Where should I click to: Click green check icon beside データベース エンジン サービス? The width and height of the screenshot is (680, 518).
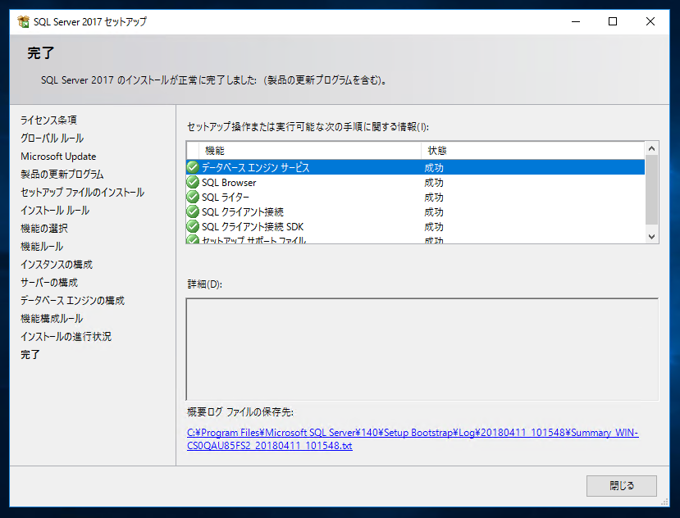pos(193,167)
